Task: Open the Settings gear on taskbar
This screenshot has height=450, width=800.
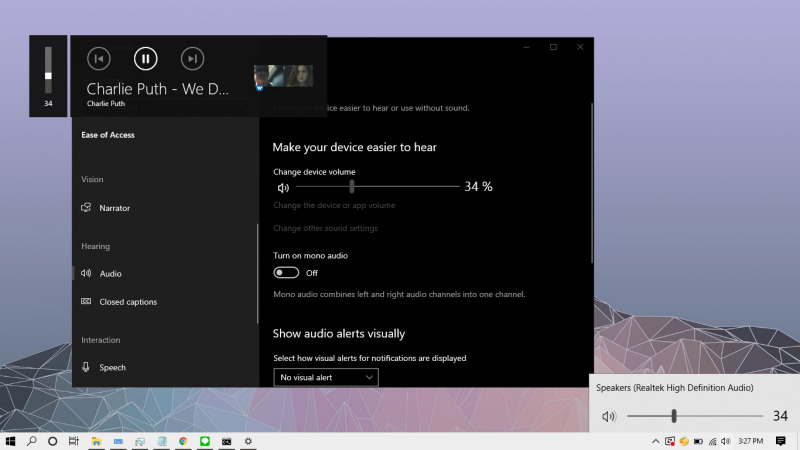Action: click(x=248, y=441)
